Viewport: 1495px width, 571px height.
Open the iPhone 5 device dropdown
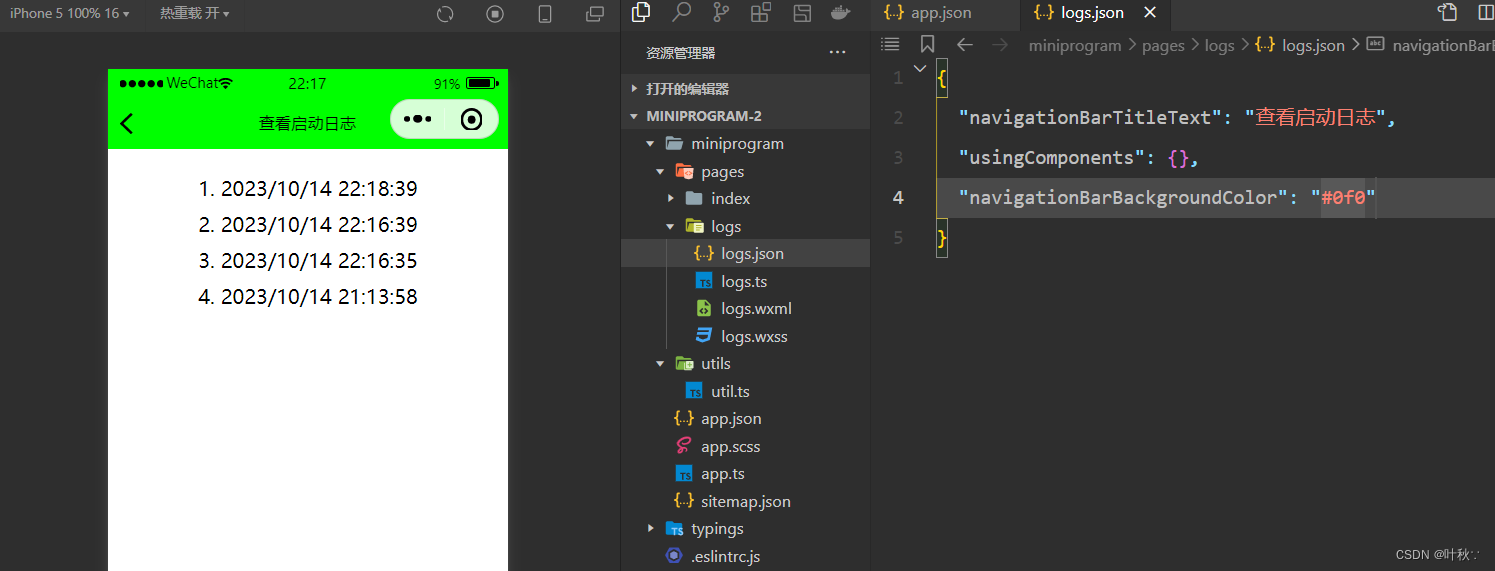(69, 14)
